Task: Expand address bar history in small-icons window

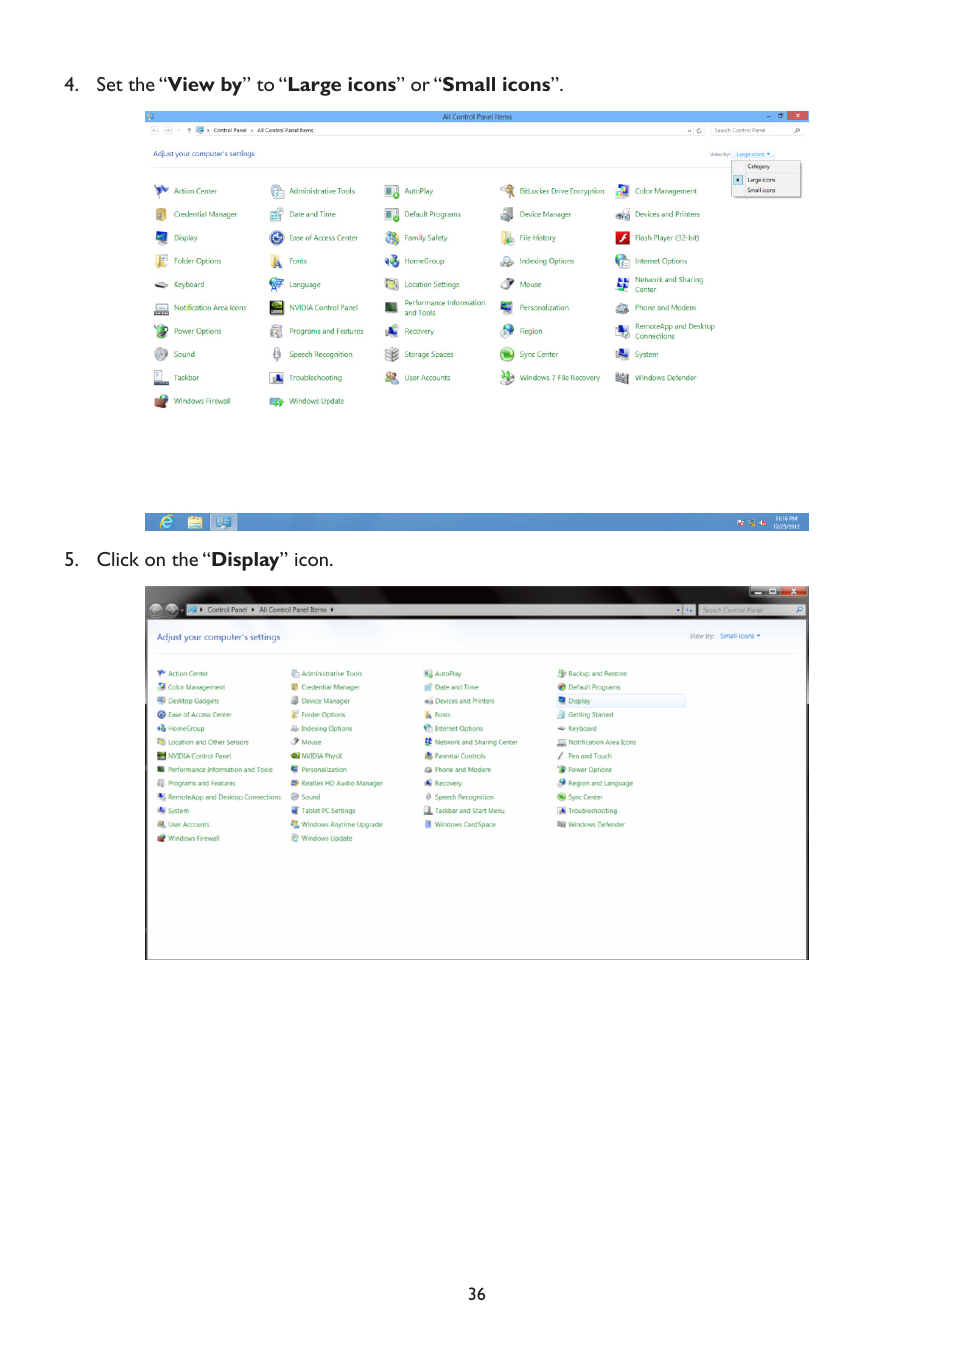Action: click(x=678, y=610)
